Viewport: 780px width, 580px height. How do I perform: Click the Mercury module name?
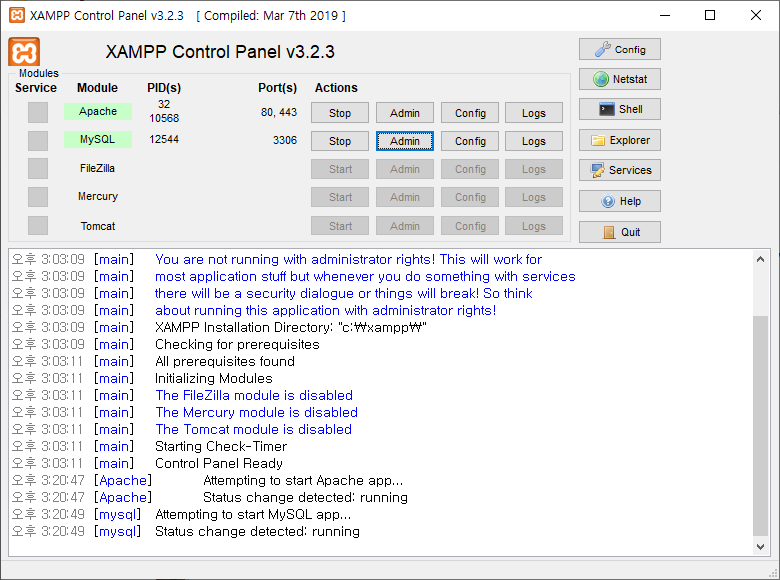98,196
